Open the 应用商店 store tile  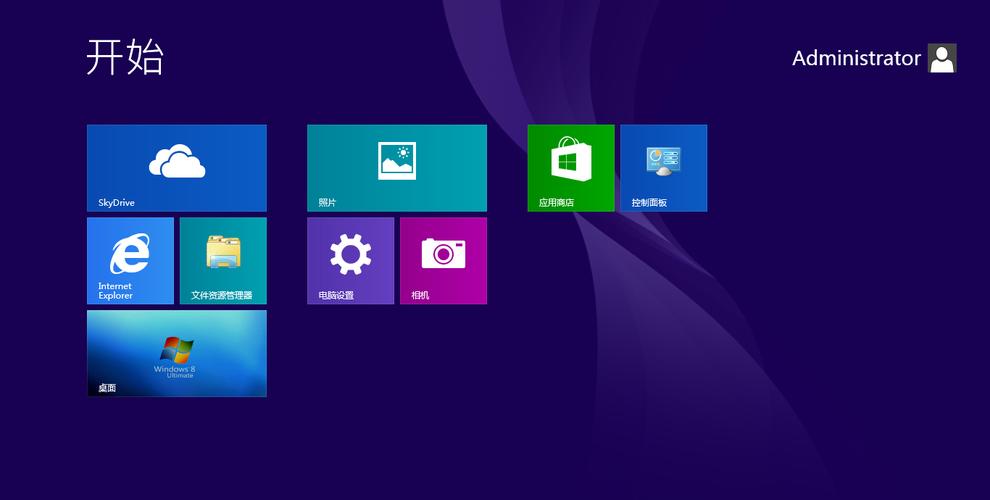571,168
